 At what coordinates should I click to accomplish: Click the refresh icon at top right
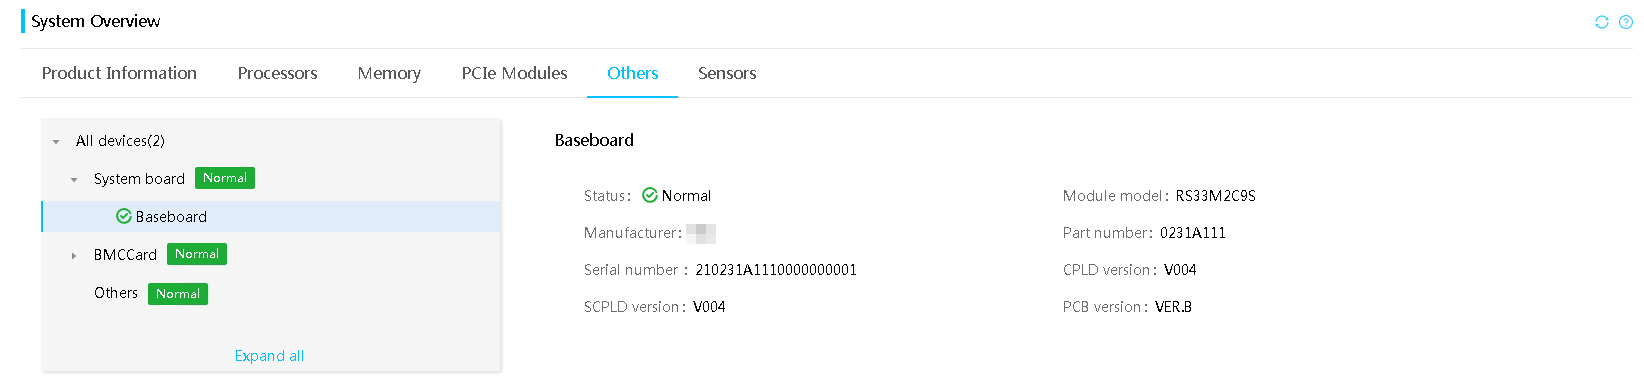pyautogui.click(x=1601, y=22)
